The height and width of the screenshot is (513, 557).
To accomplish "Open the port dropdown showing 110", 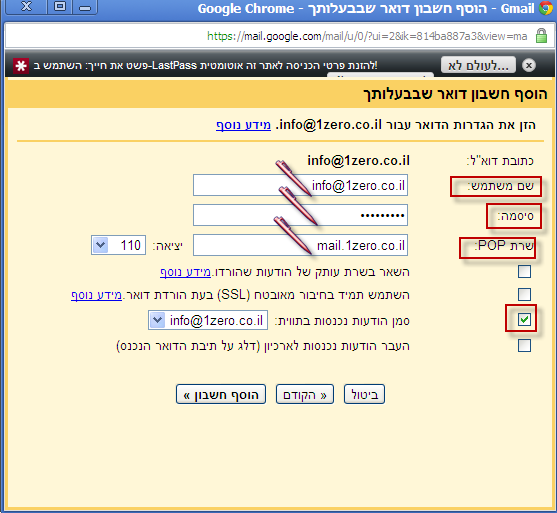I will pos(118,245).
